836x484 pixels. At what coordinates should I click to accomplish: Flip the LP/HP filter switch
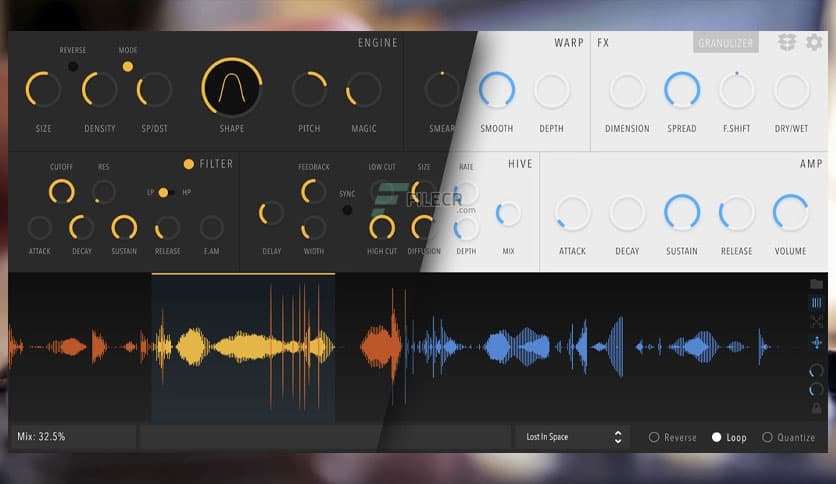[x=166, y=192]
